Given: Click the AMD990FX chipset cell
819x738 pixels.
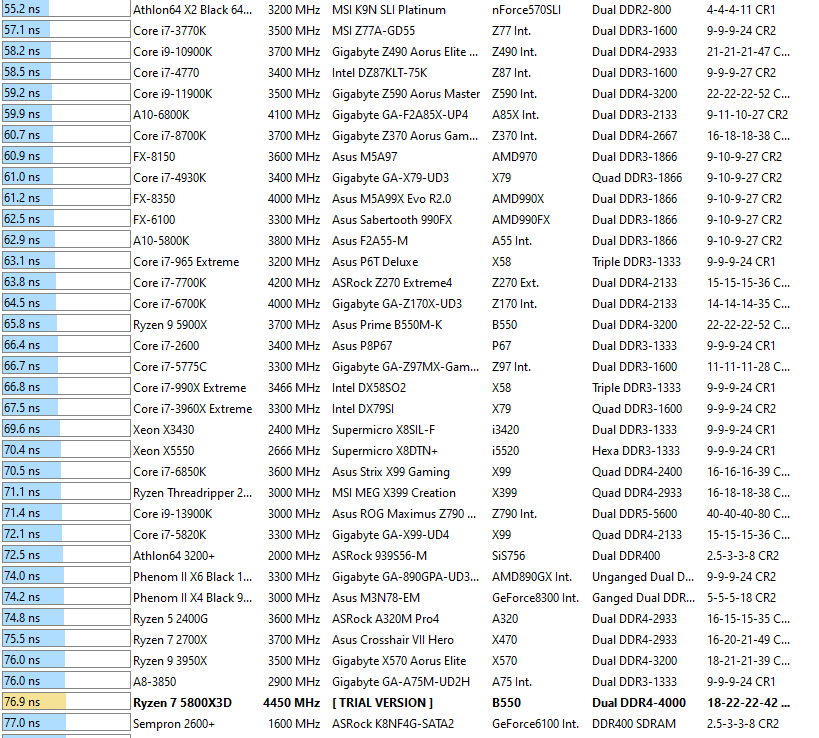Looking at the screenshot, I should pyautogui.click(x=521, y=220).
